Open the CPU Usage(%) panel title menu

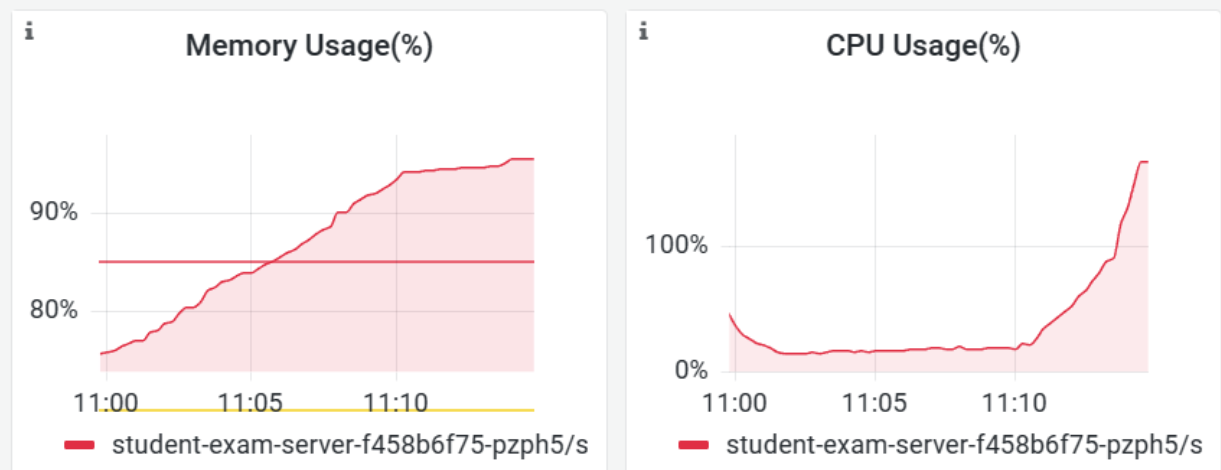(x=923, y=46)
